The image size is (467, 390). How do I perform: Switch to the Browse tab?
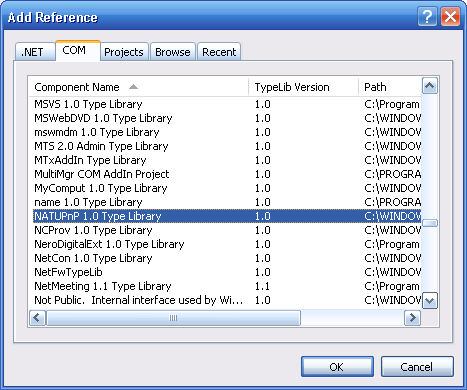click(173, 52)
